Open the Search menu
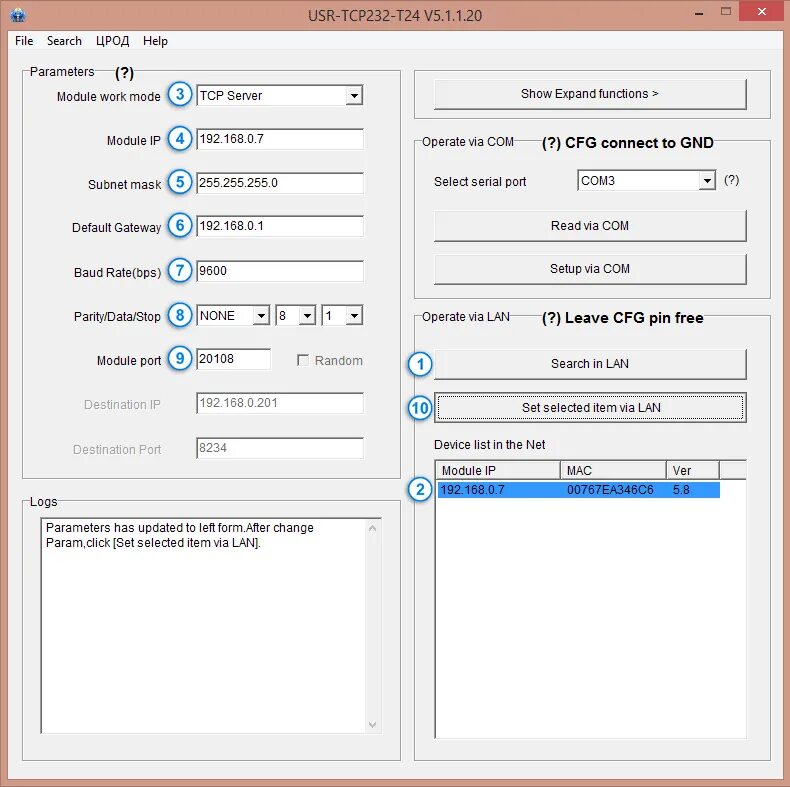This screenshot has height=787, width=790. (x=64, y=41)
